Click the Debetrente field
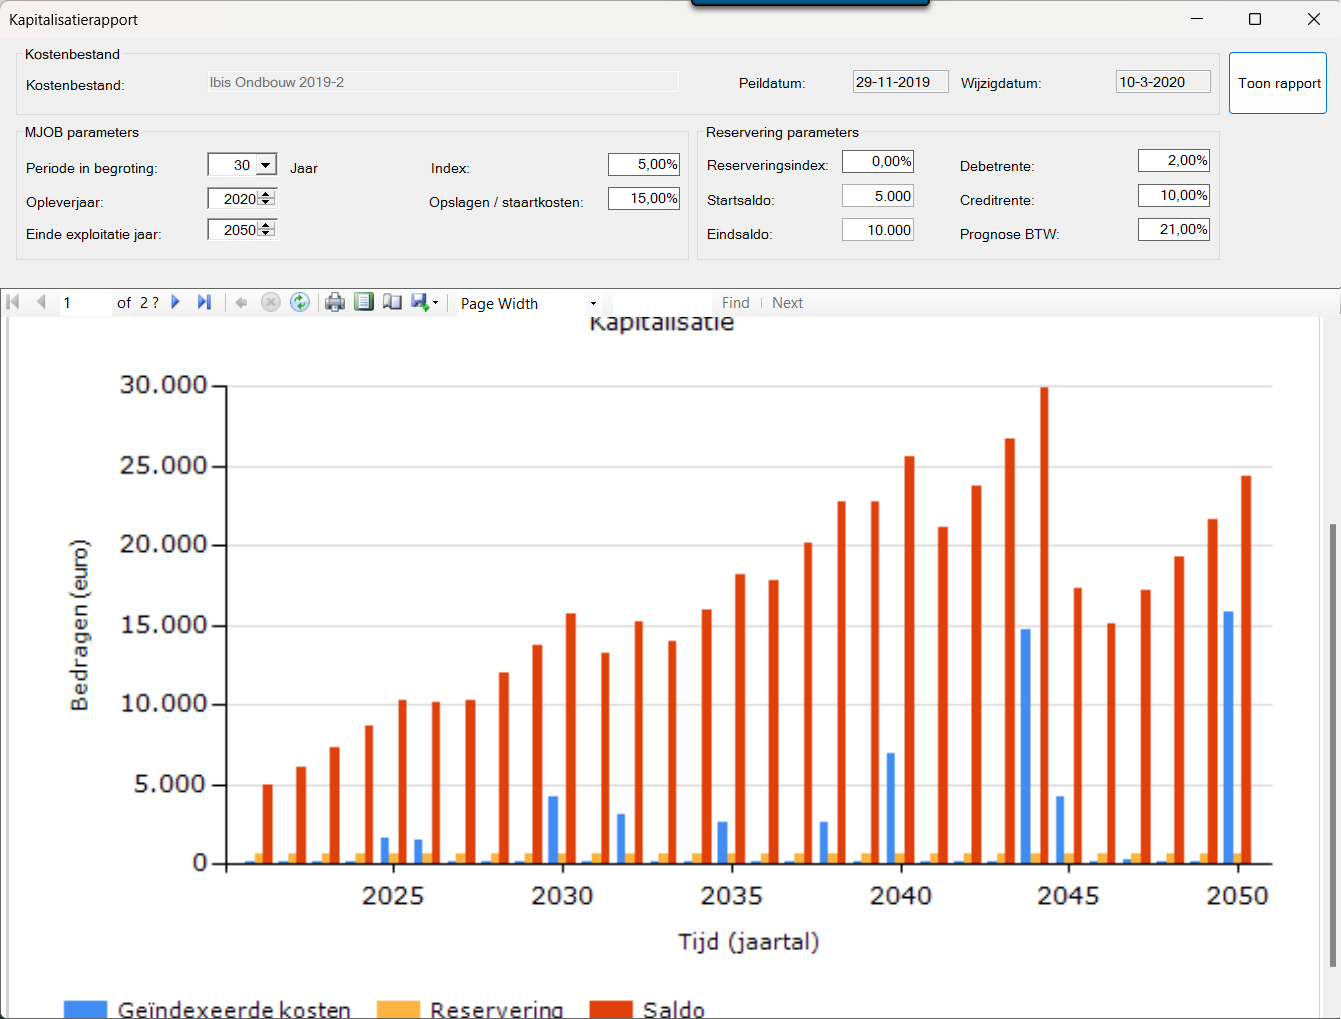This screenshot has width=1341, height=1019. pyautogui.click(x=1174, y=160)
